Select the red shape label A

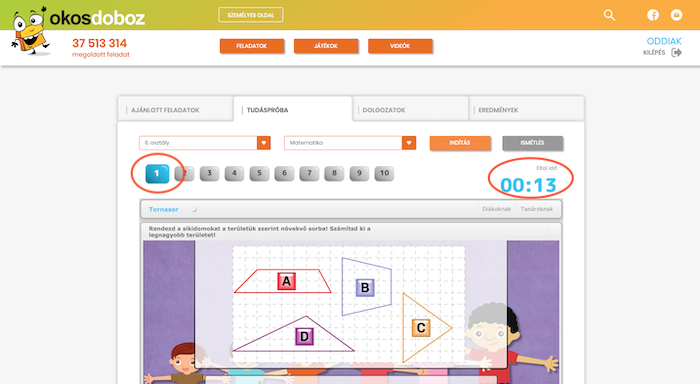(x=286, y=281)
